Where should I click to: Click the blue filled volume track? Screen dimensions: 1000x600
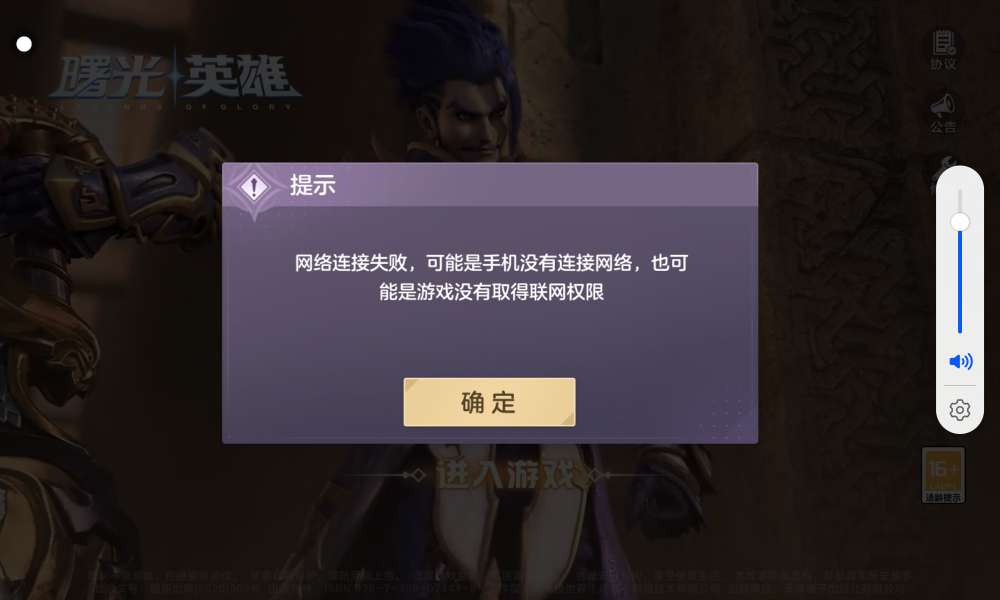click(x=960, y=282)
